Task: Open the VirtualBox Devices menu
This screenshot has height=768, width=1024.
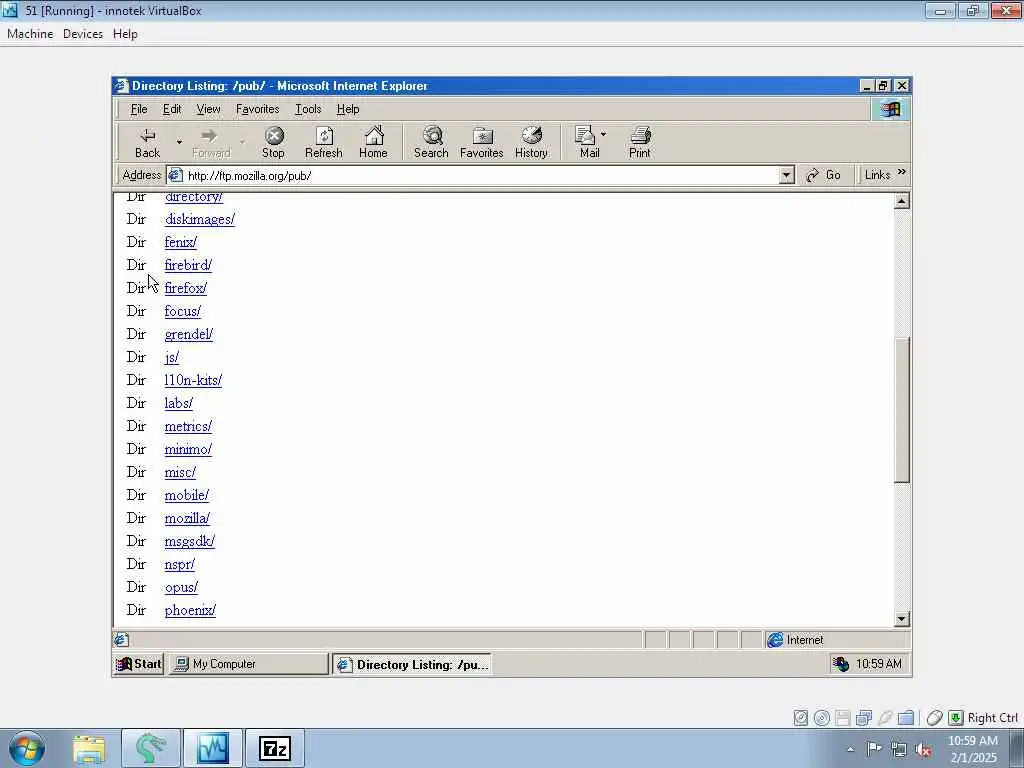Action: pos(83,34)
